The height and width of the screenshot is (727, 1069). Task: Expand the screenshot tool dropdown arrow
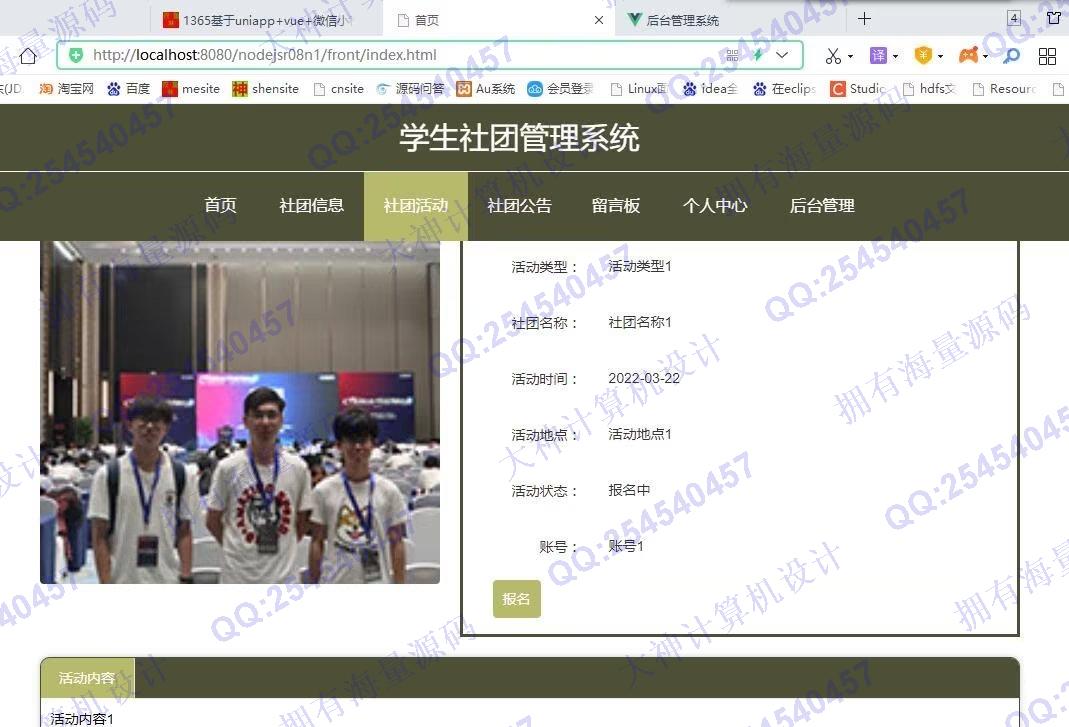click(850, 56)
